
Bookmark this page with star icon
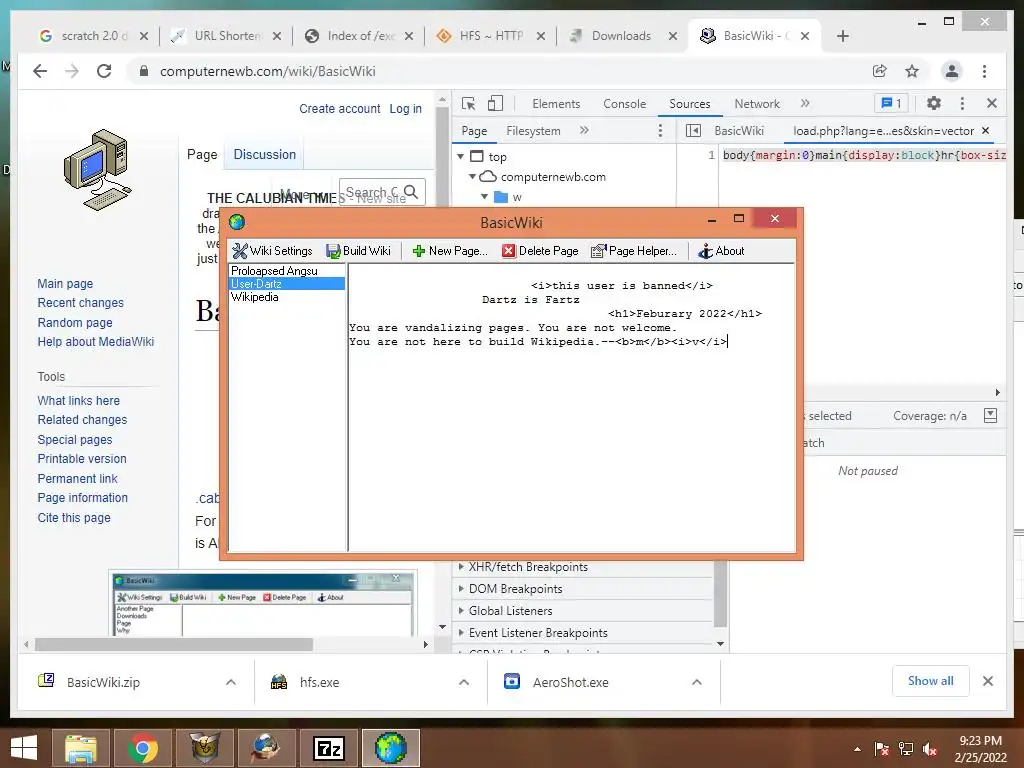pyautogui.click(x=912, y=71)
